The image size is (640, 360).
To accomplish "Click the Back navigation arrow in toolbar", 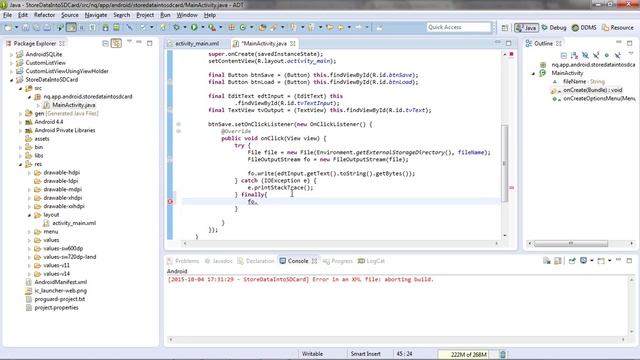I will point(341,27).
